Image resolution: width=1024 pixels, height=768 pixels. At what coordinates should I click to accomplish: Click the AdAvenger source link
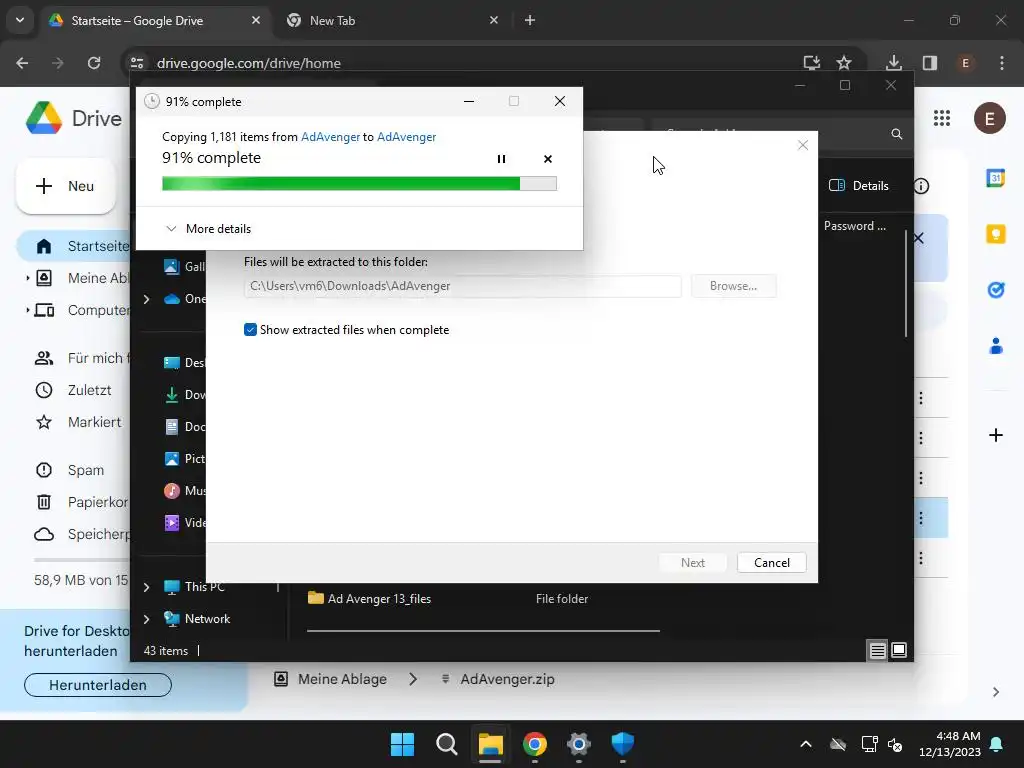click(x=330, y=136)
